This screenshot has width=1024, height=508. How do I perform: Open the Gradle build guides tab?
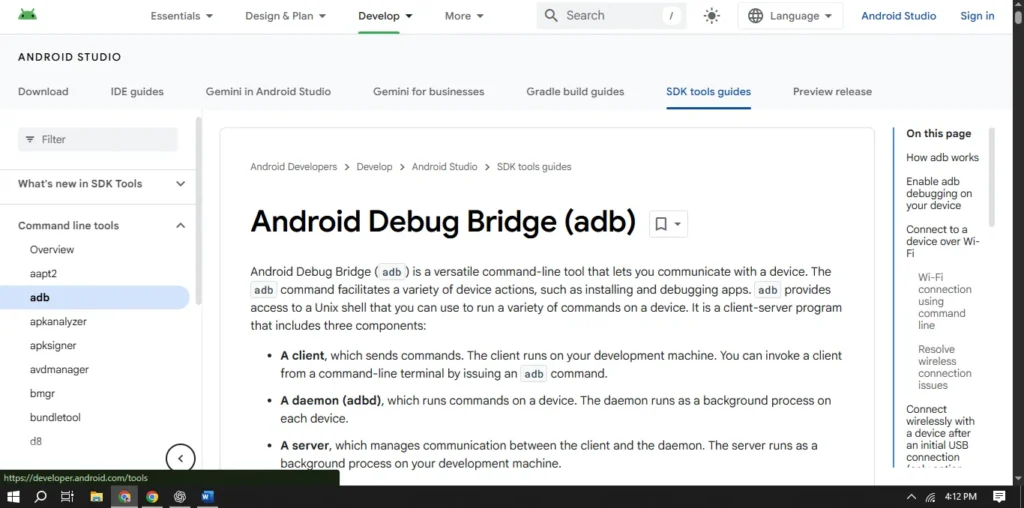point(575,91)
